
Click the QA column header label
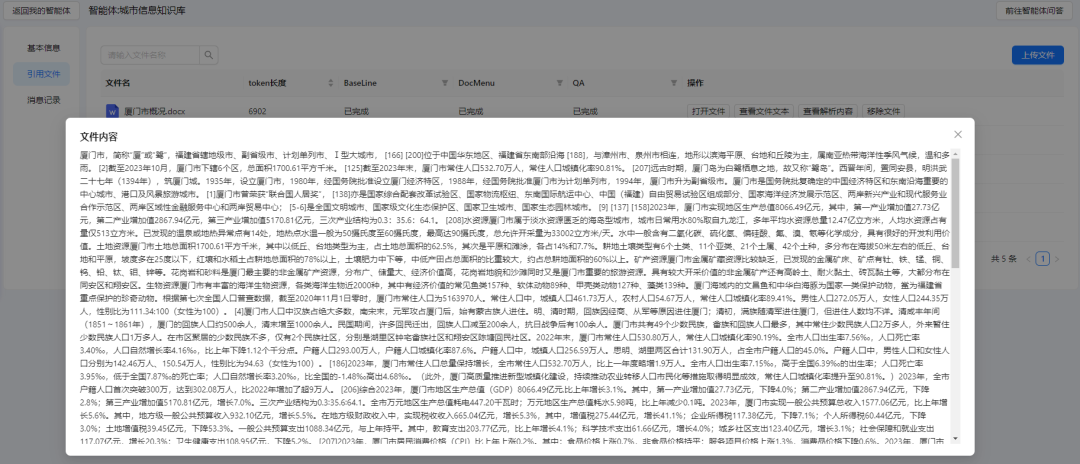pyautogui.click(x=579, y=83)
